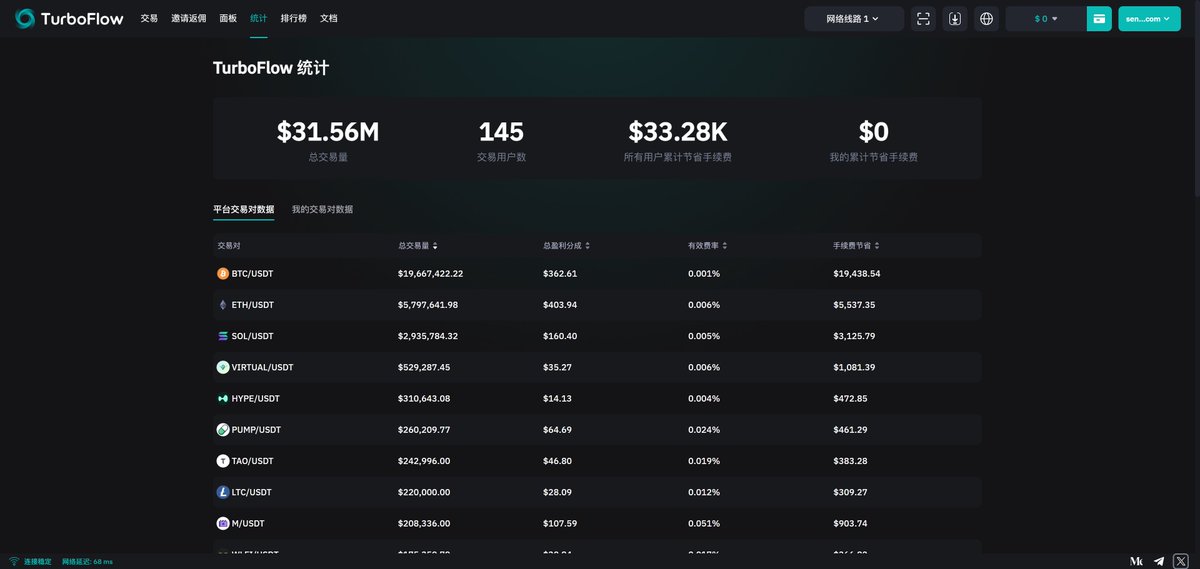Sort table by 总交易量 column
The image size is (1200, 569).
pos(418,246)
